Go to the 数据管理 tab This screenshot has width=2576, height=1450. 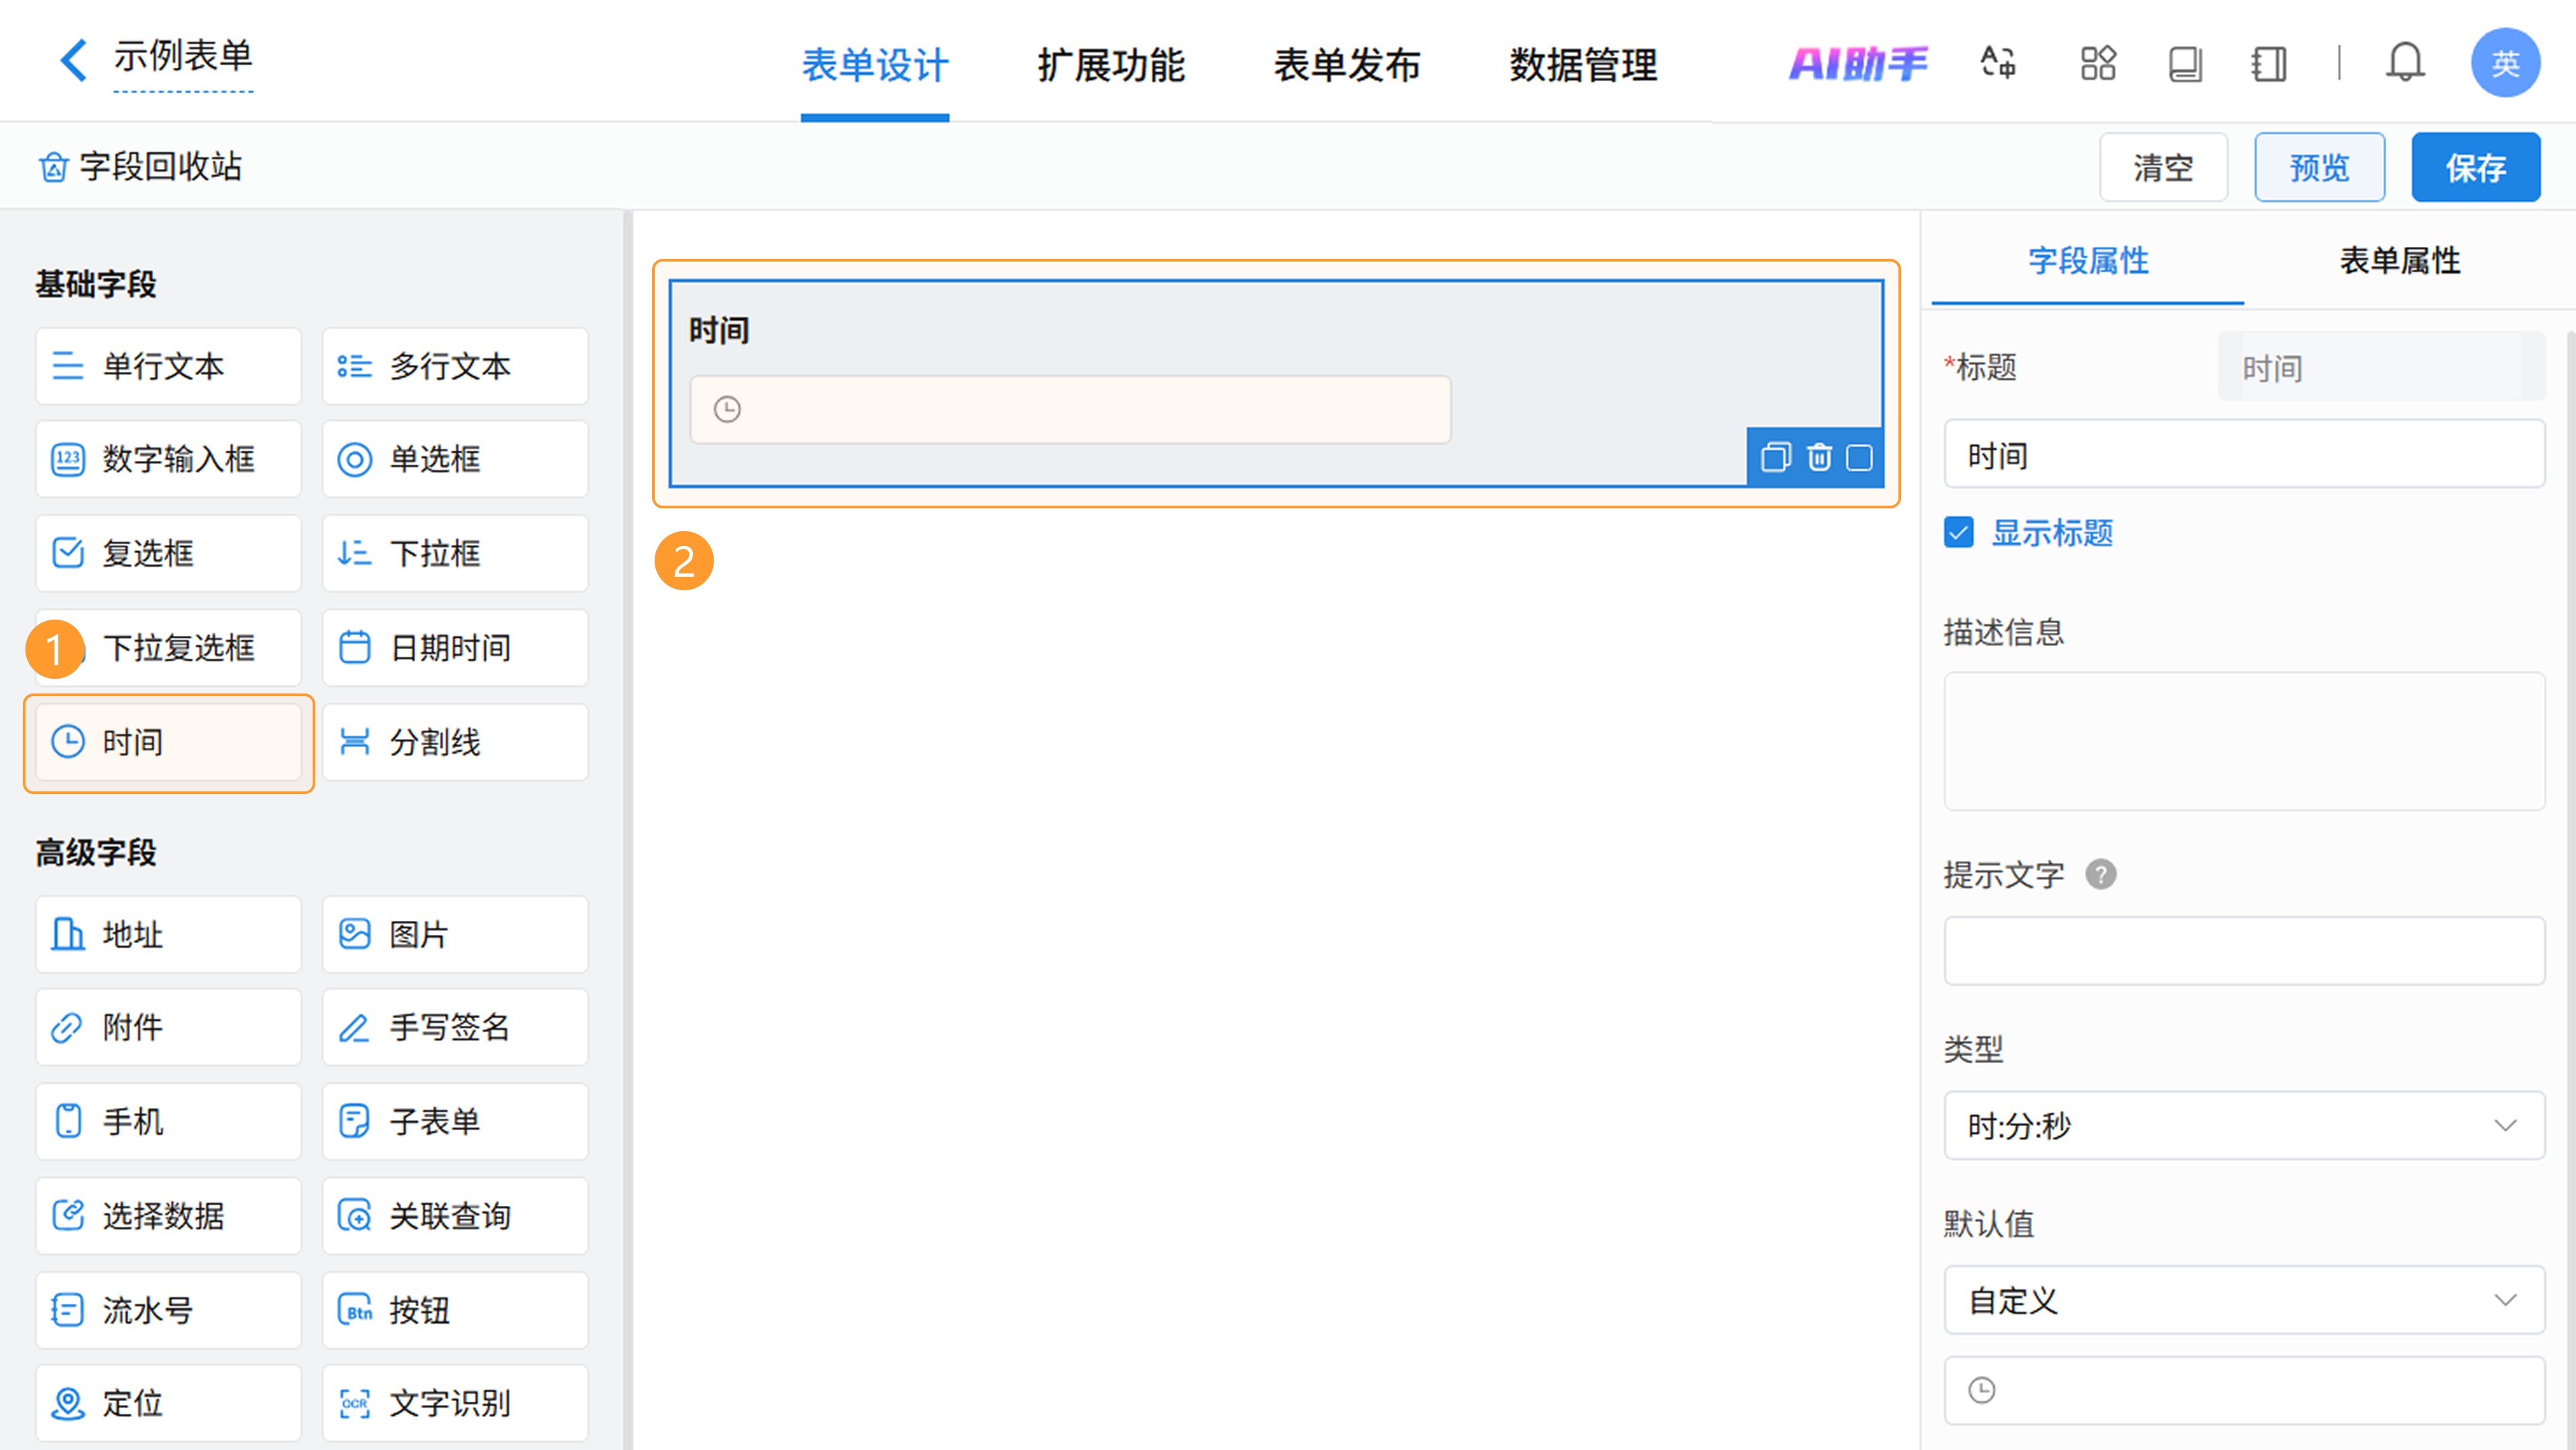click(1582, 66)
